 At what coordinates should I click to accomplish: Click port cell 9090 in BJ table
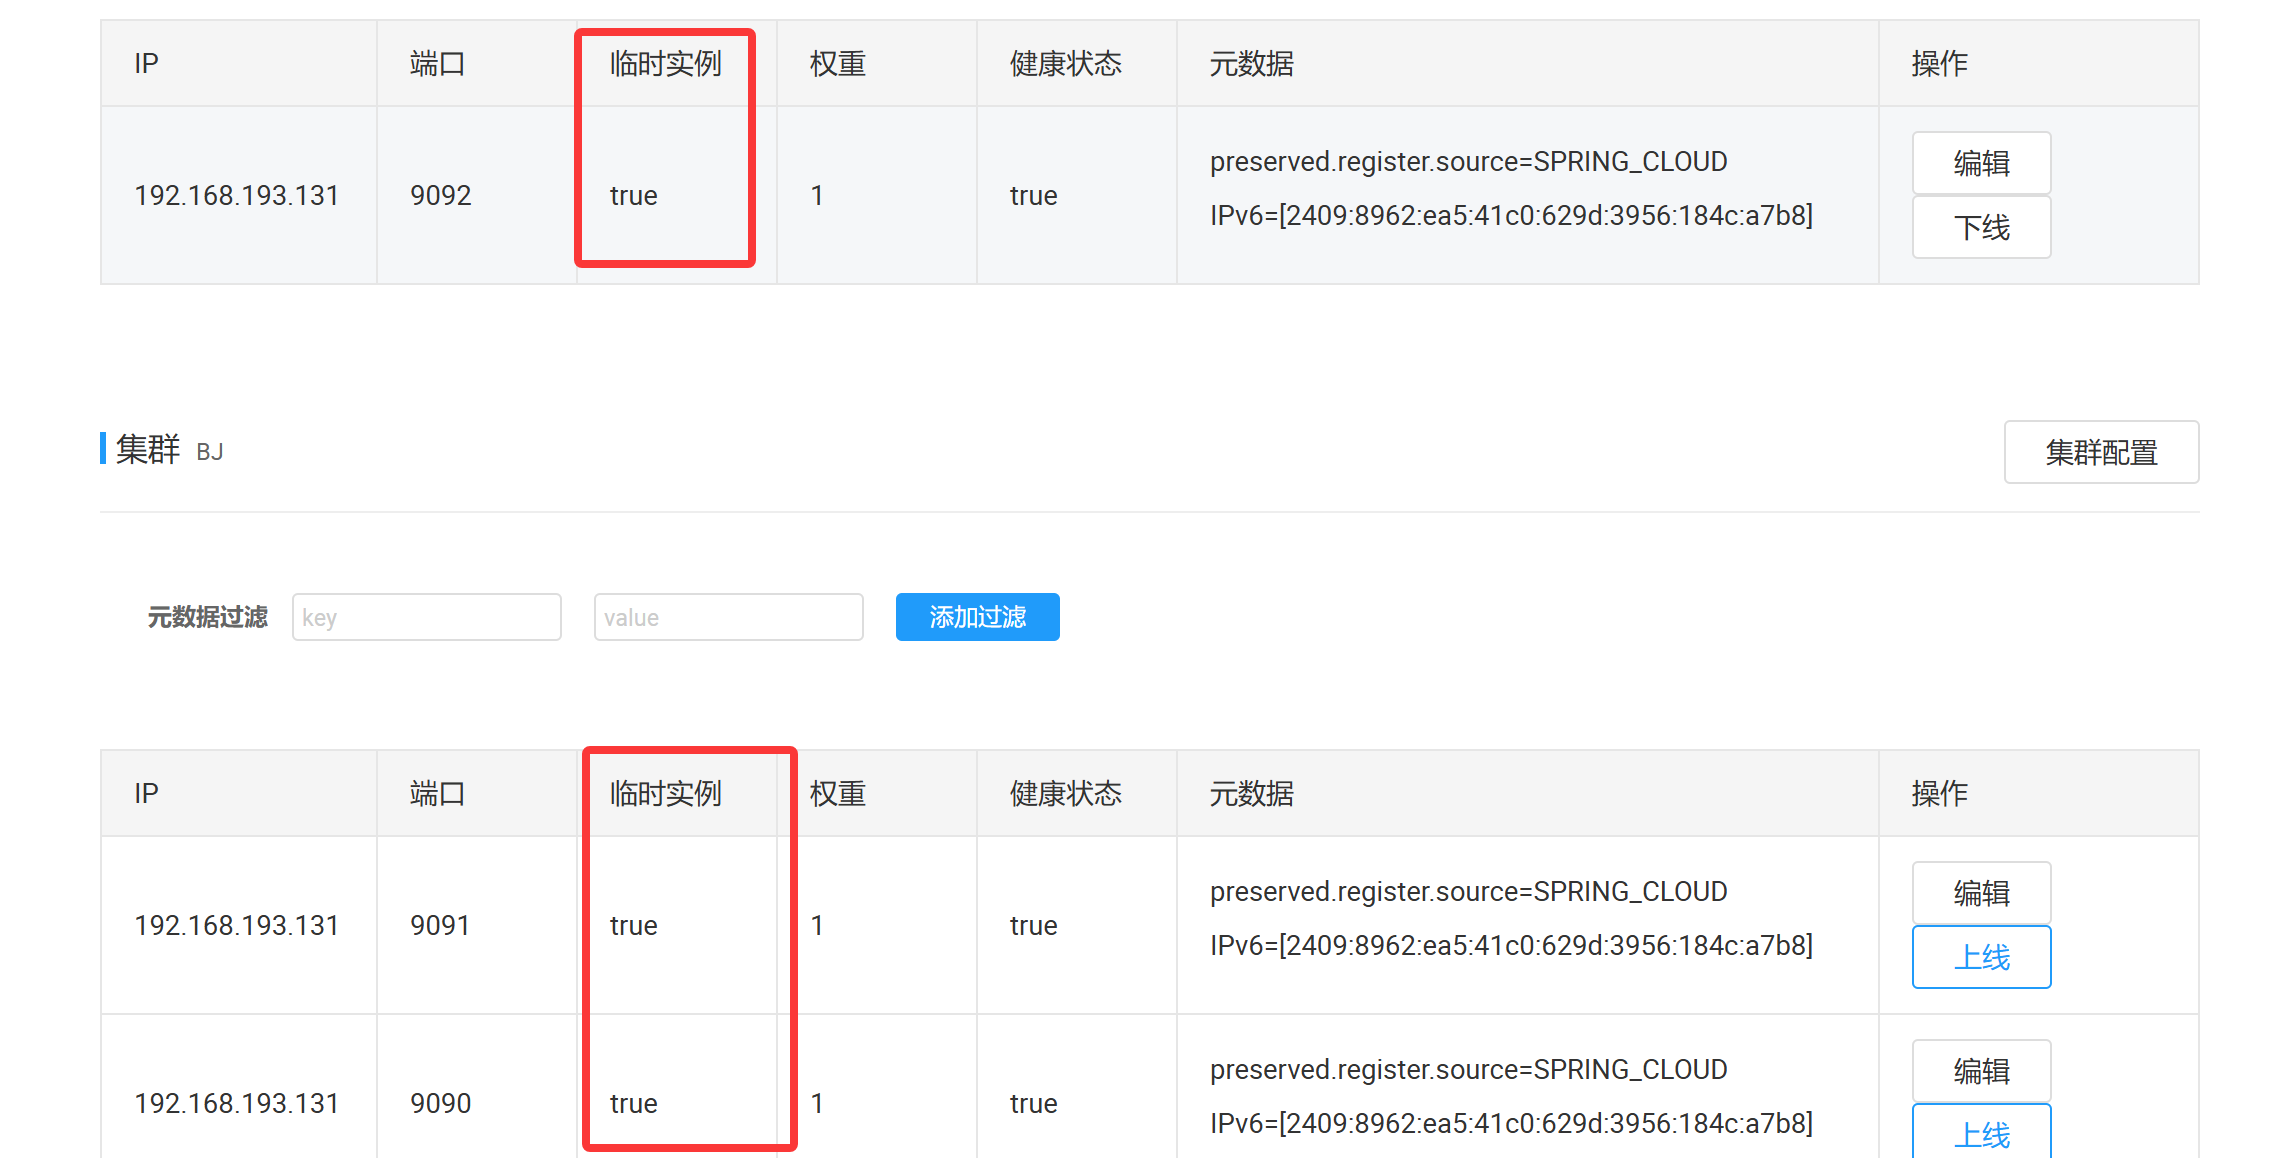click(x=440, y=1103)
